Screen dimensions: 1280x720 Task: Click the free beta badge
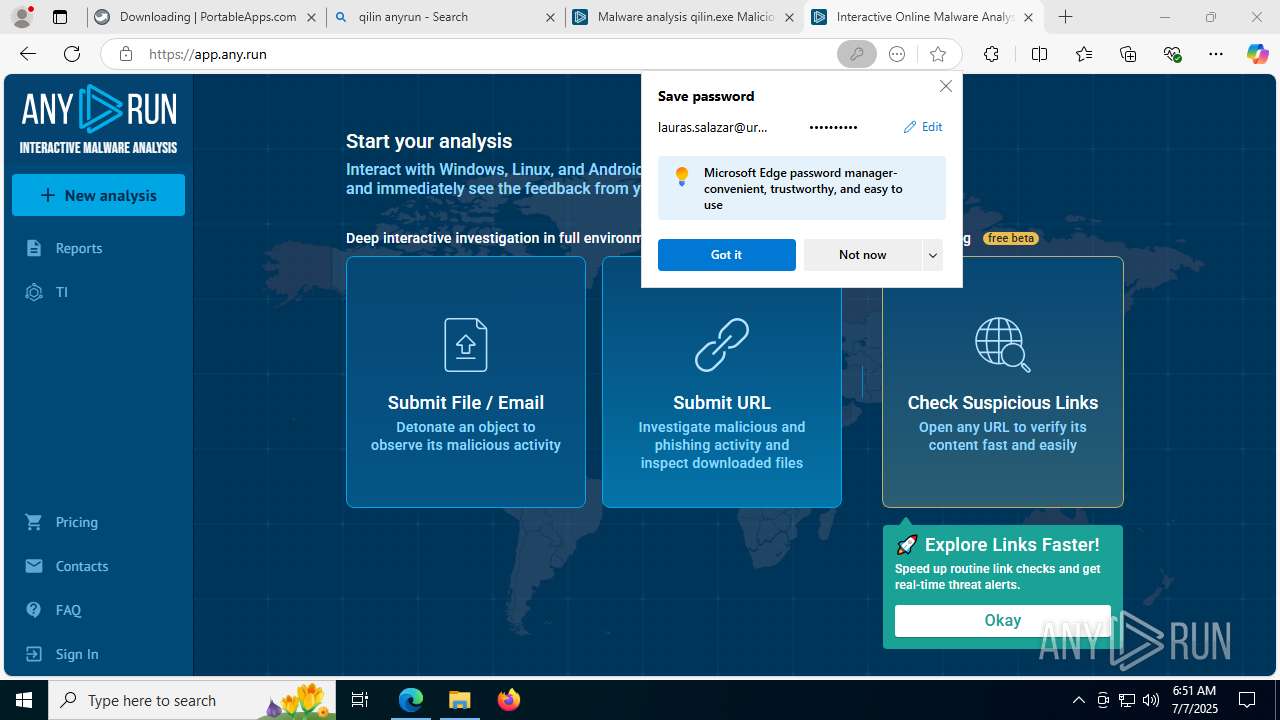1011,238
